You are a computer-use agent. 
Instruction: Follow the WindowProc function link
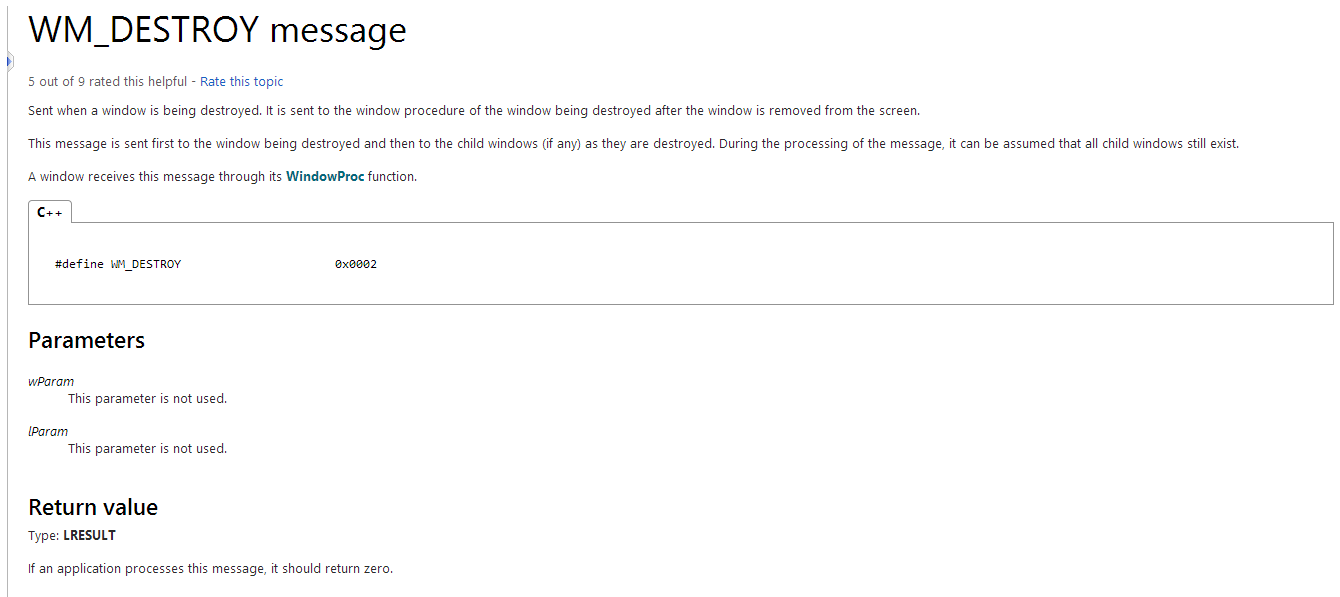(325, 177)
